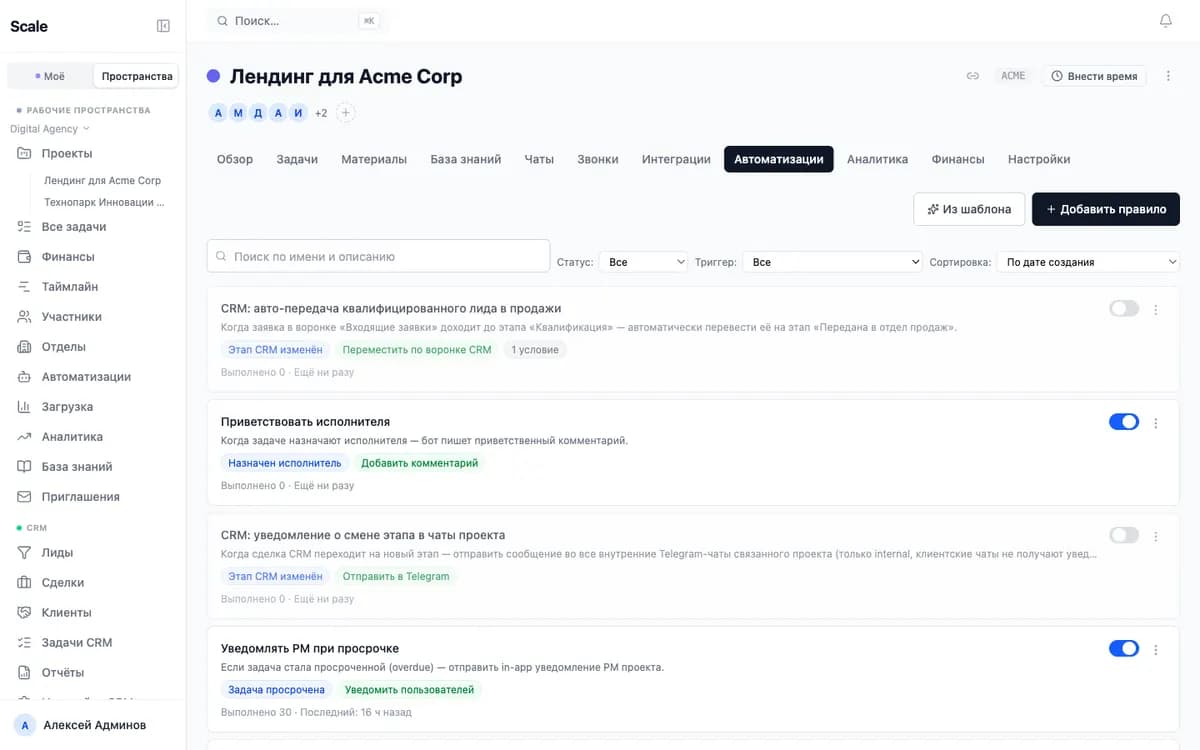This screenshot has height=750, width=1200.
Task: Focus the Поиск по имени и описанию field
Action: 378,256
